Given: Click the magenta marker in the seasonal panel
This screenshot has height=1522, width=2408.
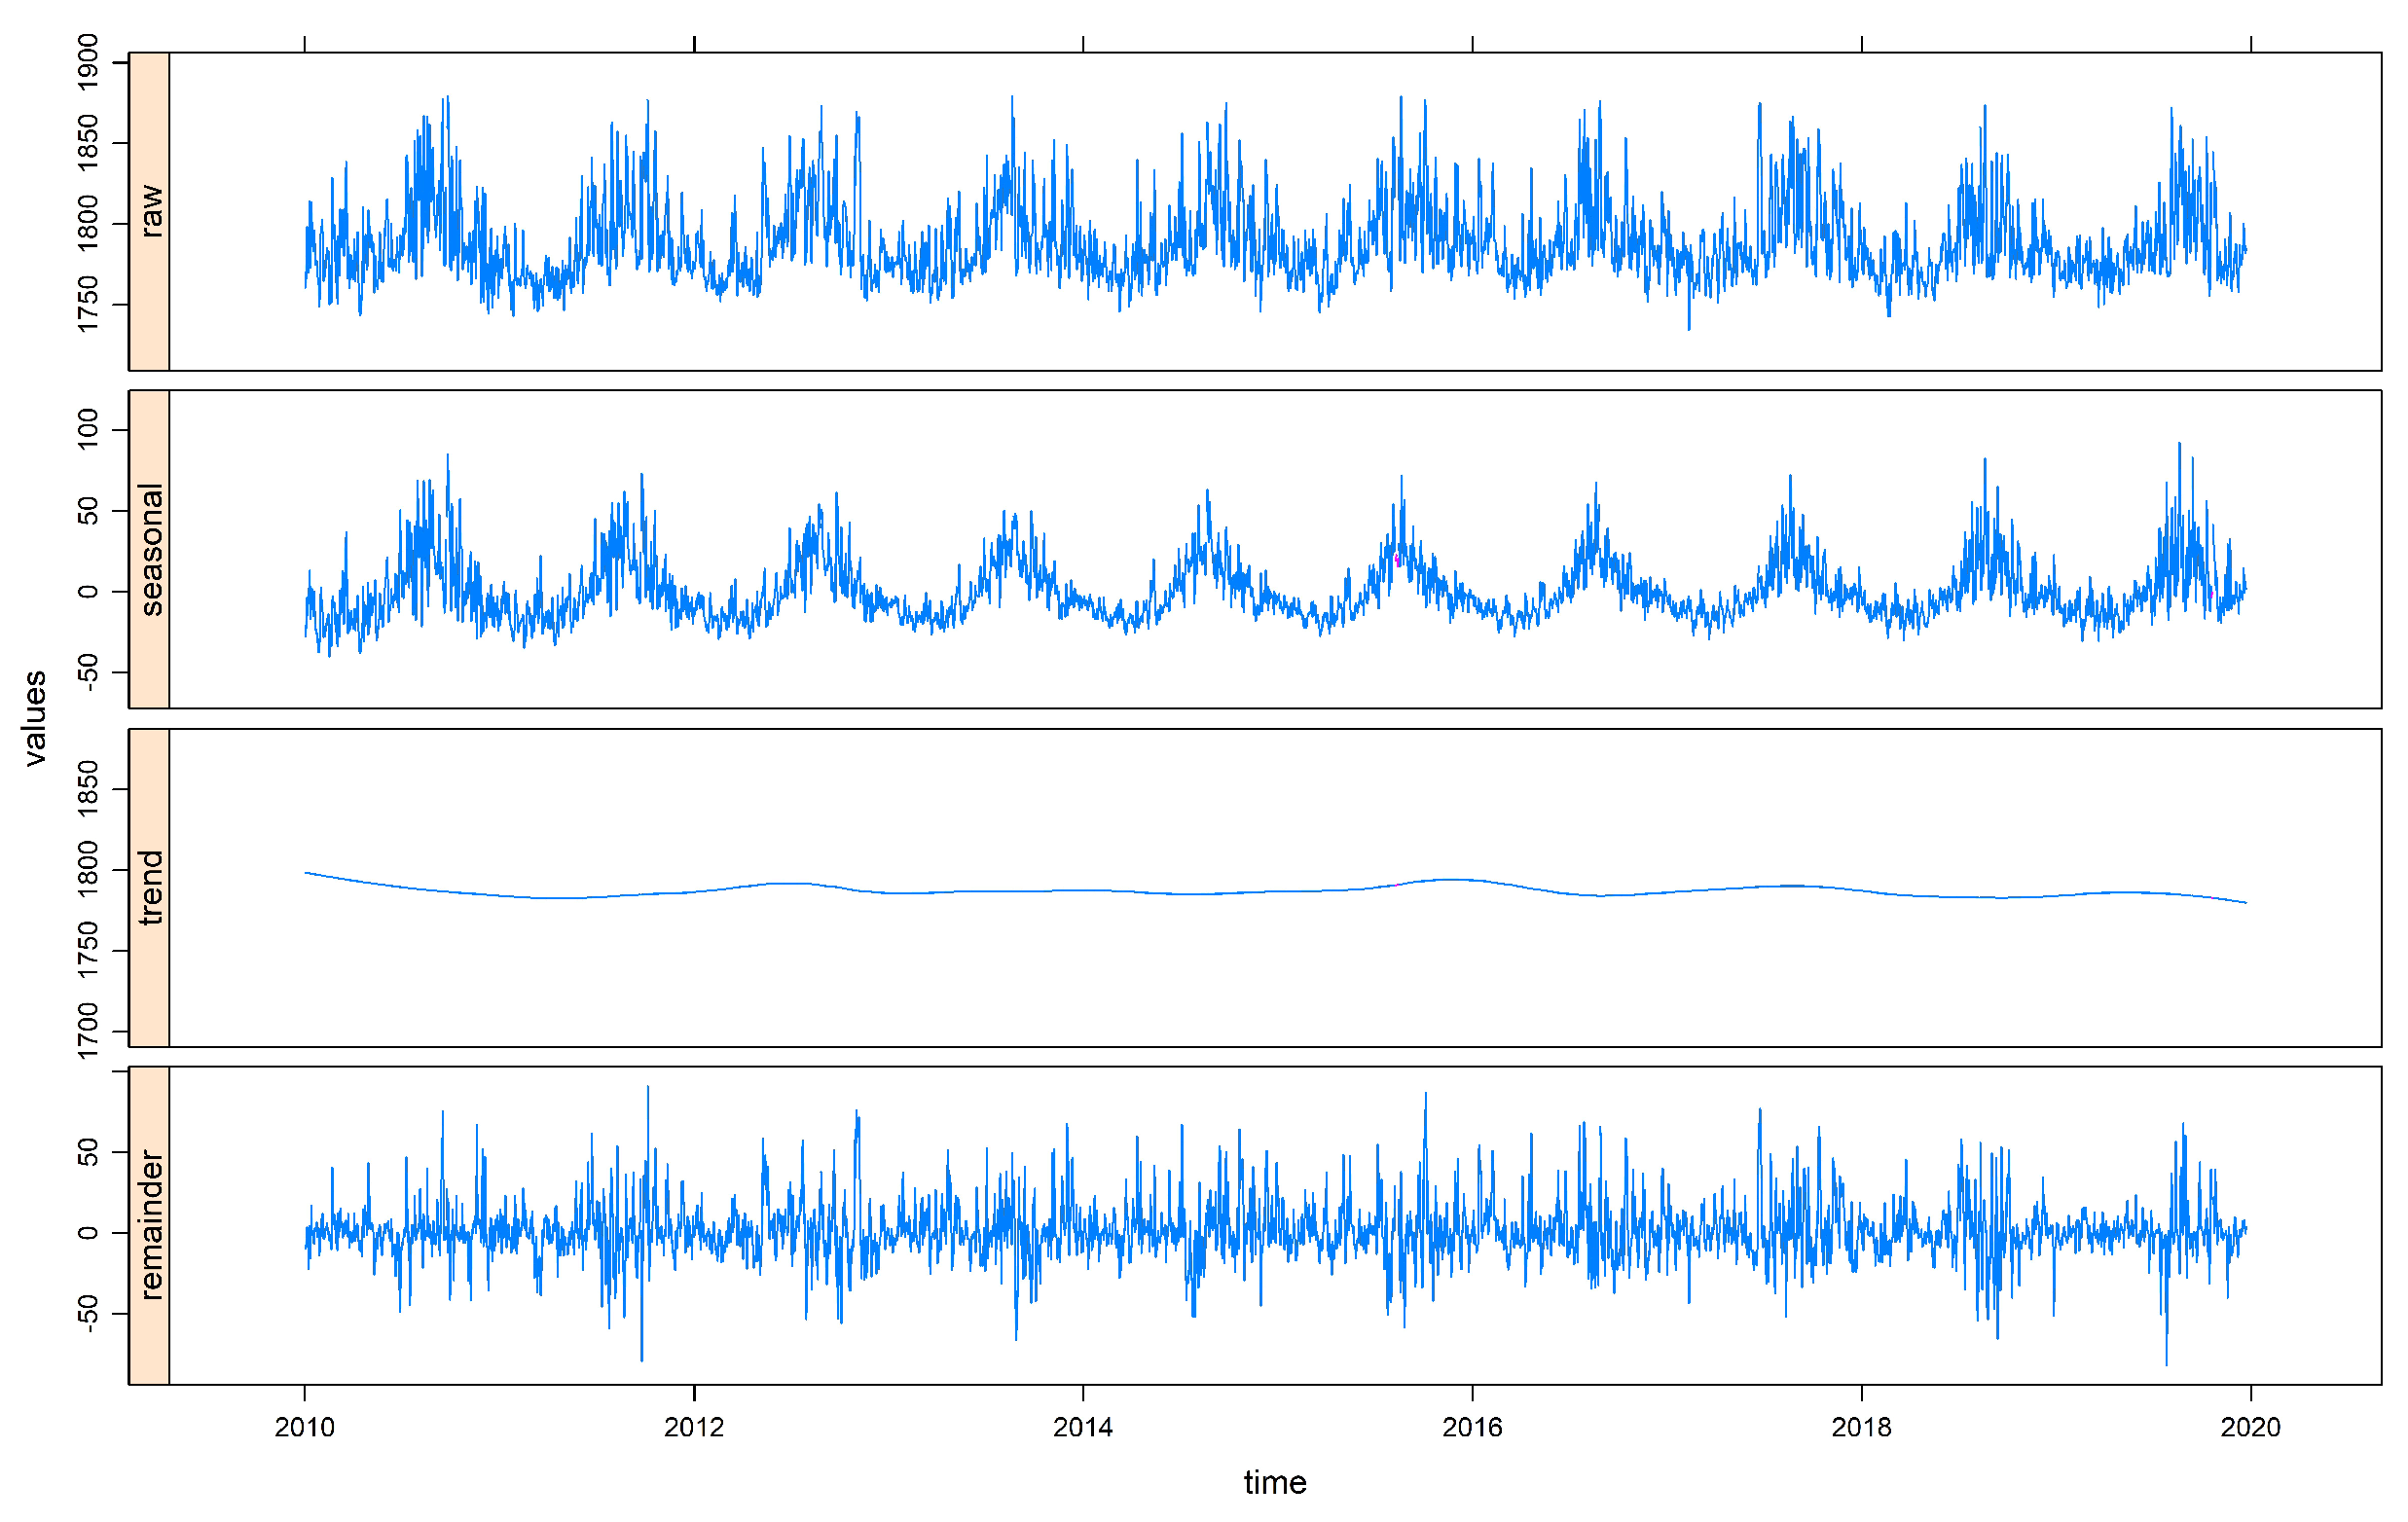Looking at the screenshot, I should click(x=1397, y=560).
